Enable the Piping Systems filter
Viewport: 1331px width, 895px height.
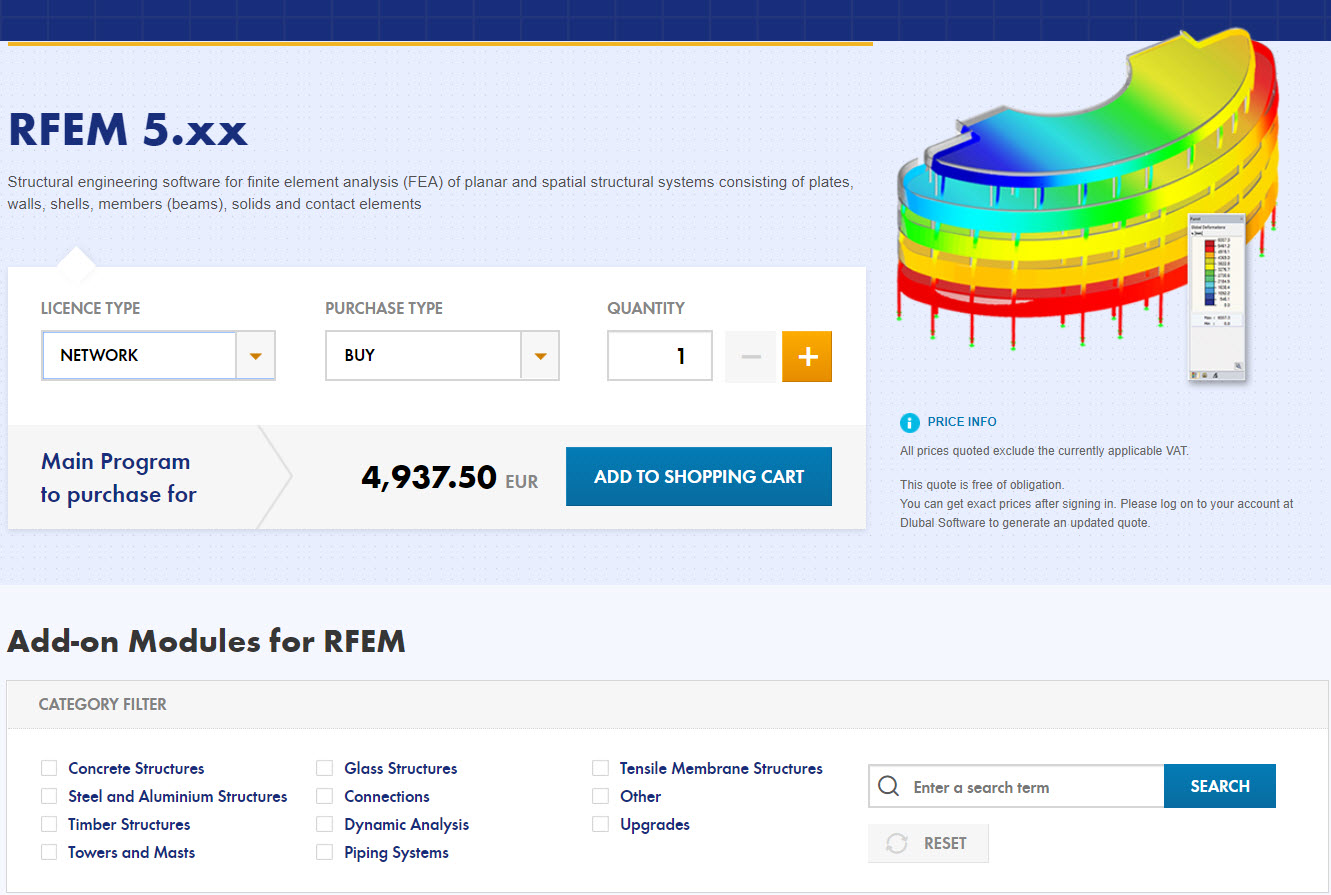click(324, 852)
